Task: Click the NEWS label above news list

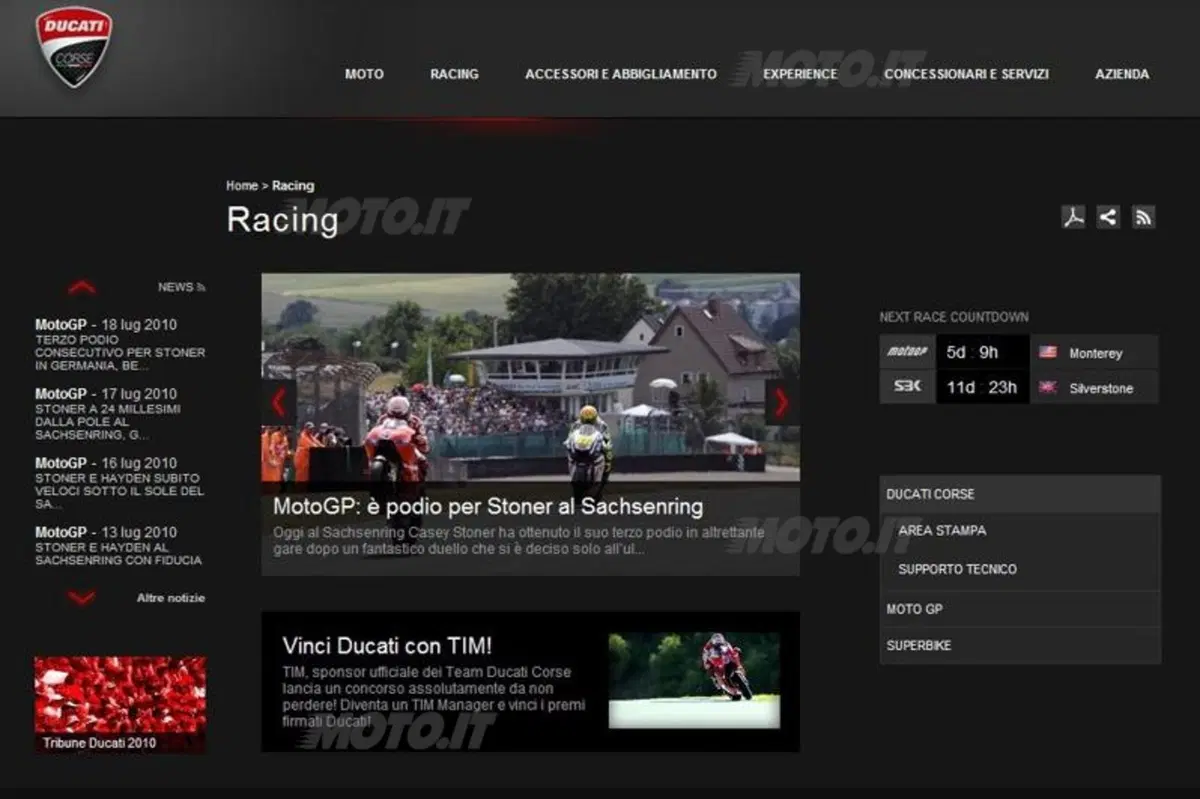Action: [175, 287]
